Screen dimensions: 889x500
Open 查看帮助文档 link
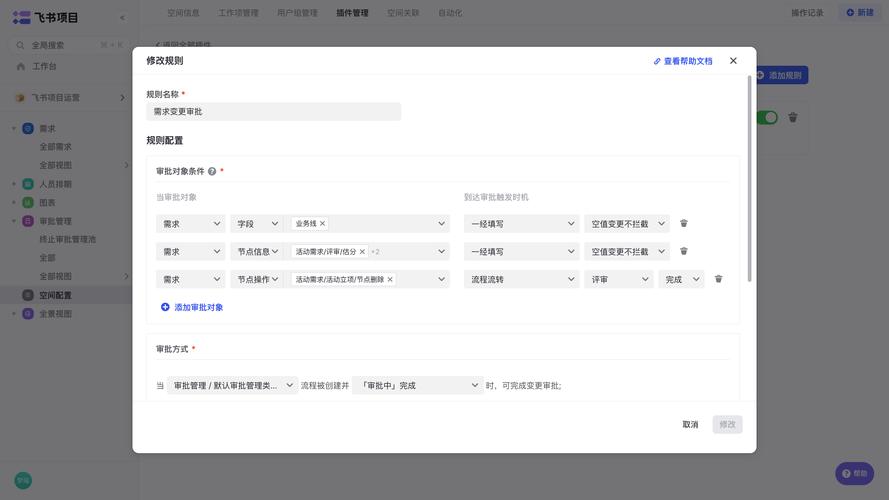click(683, 61)
